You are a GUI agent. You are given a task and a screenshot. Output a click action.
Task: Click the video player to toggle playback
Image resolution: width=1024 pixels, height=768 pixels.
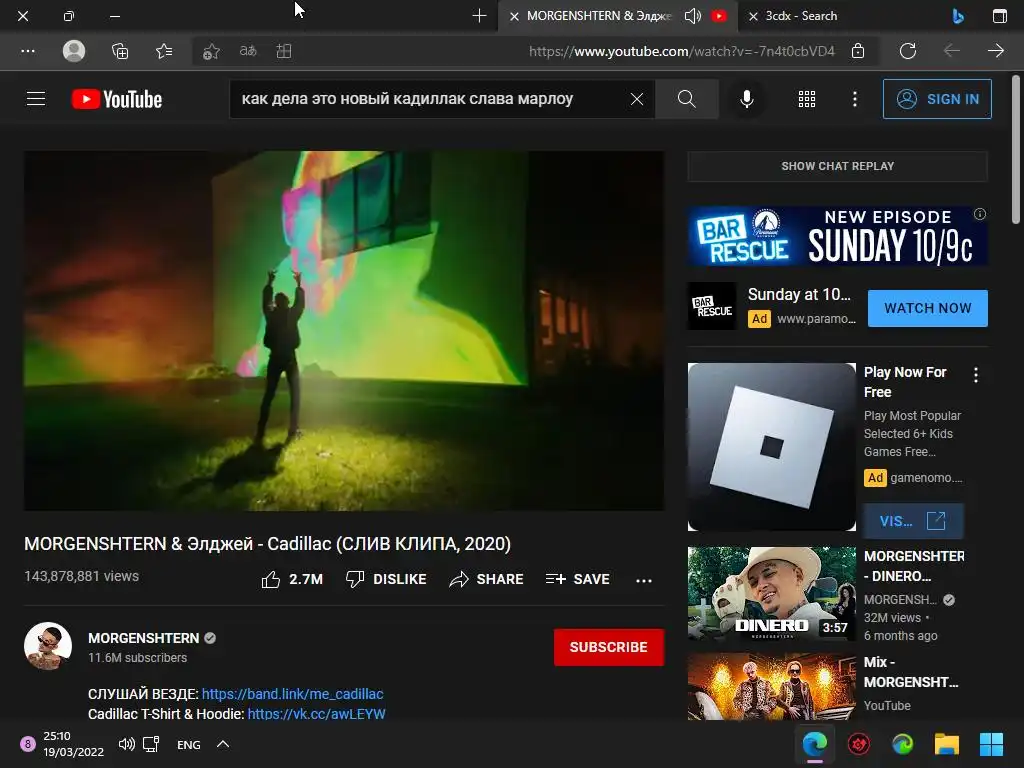344,331
